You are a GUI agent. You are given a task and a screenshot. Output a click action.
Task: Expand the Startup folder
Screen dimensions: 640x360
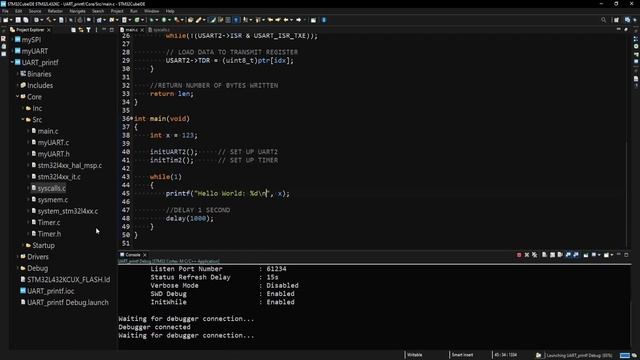(x=23, y=245)
